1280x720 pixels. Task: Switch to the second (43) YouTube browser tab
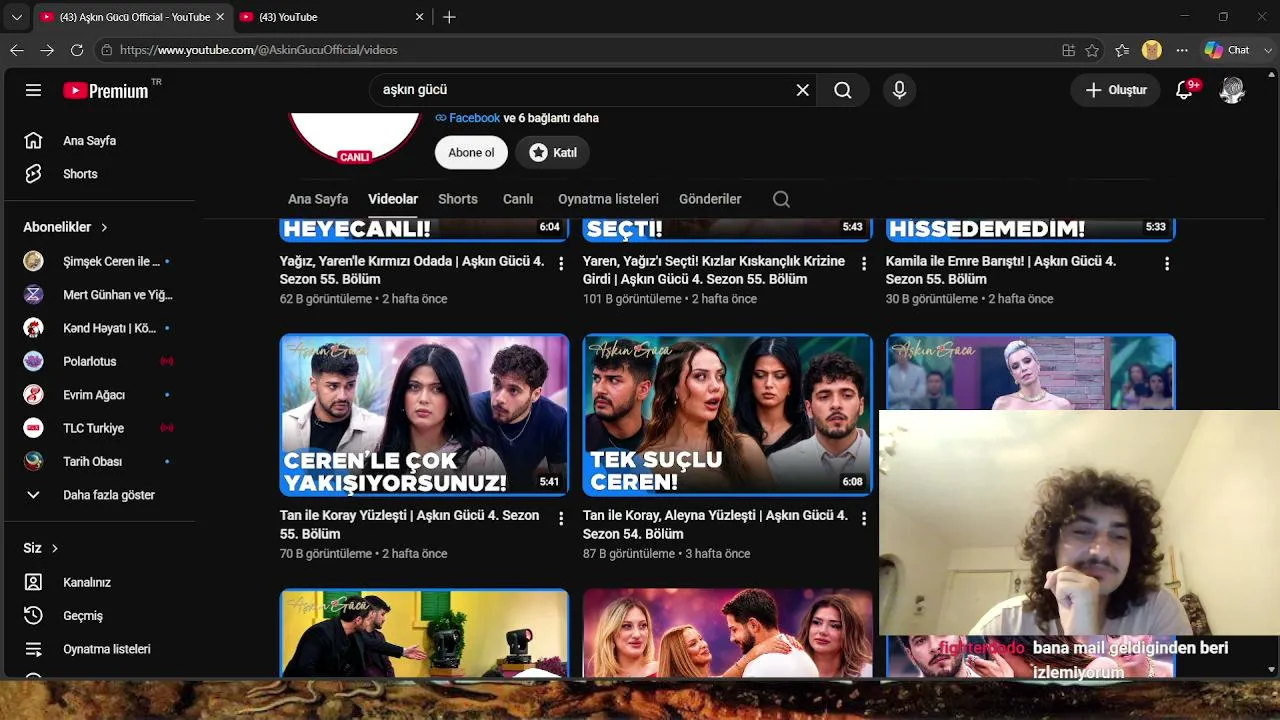point(330,17)
